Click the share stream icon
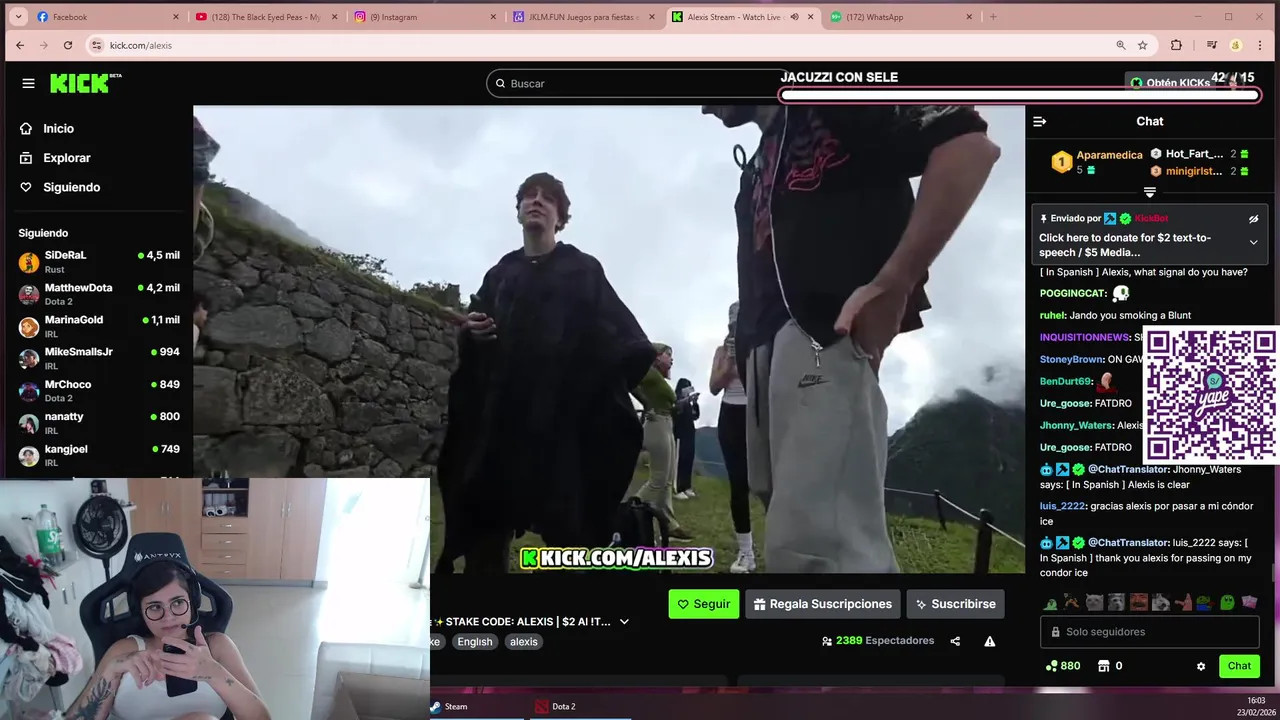This screenshot has width=1280, height=720. [x=955, y=642]
